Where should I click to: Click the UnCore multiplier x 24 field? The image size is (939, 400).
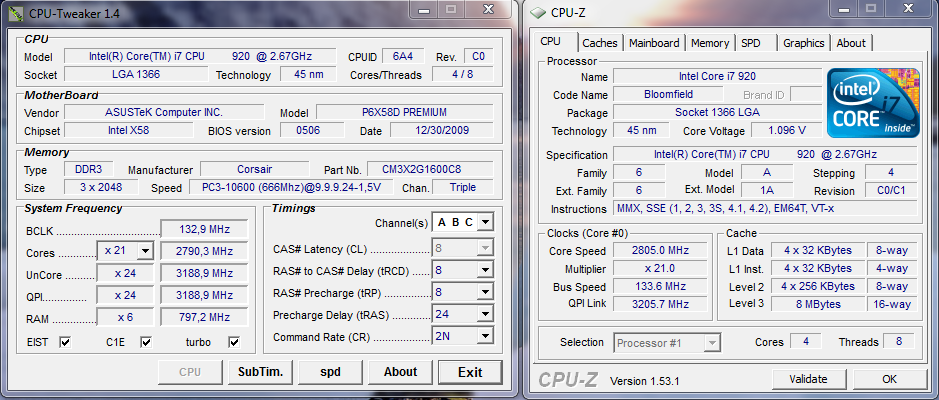coord(125,273)
